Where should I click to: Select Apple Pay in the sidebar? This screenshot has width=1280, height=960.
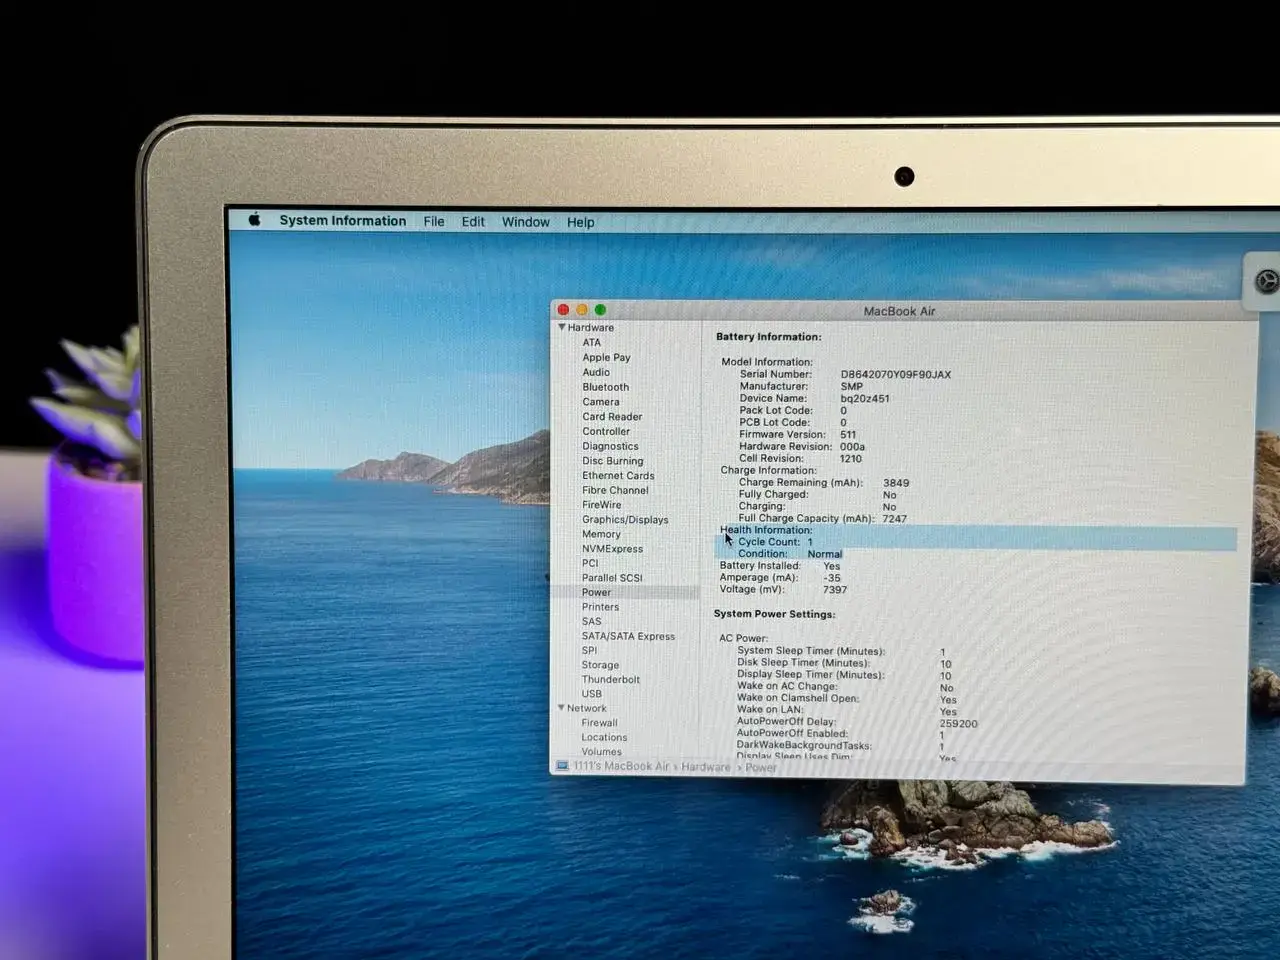coord(606,357)
